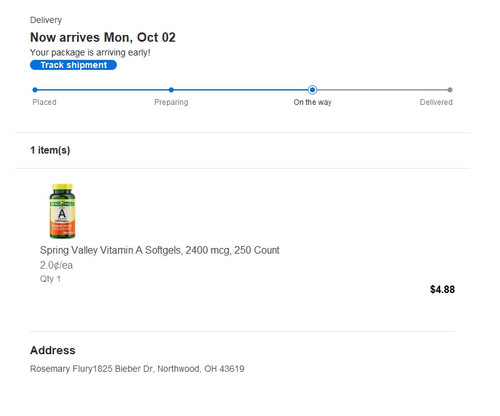Click the On the way label
The image size is (500, 416).
[312, 102]
